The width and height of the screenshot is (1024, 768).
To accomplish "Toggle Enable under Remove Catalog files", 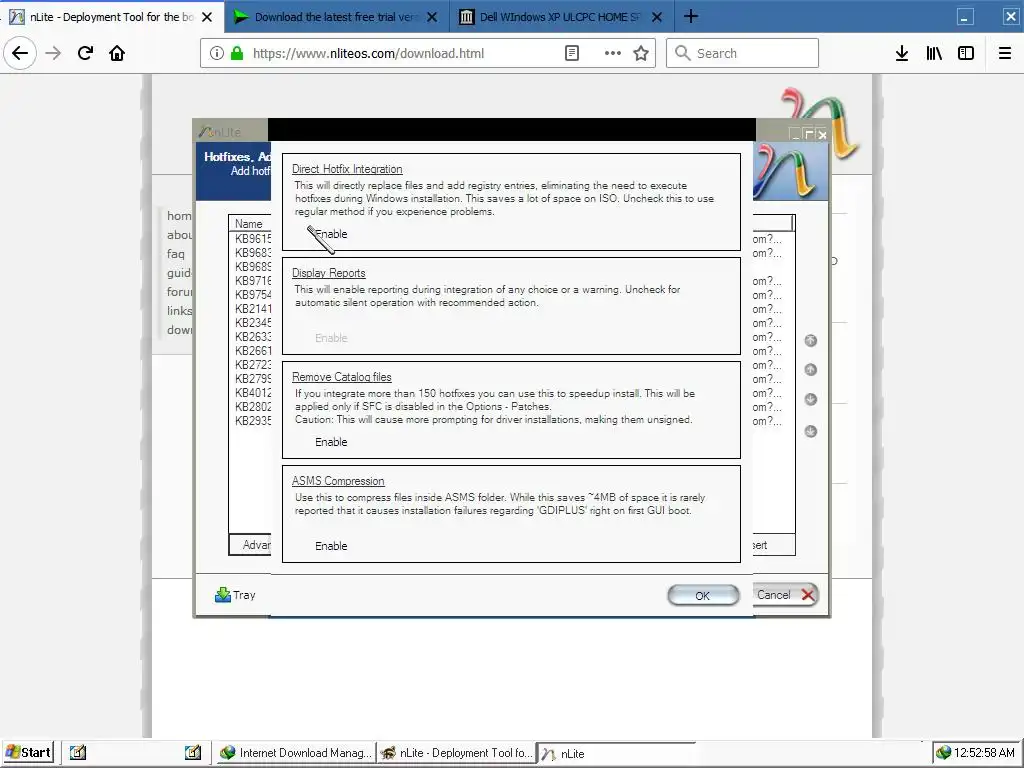I will pos(331,442).
